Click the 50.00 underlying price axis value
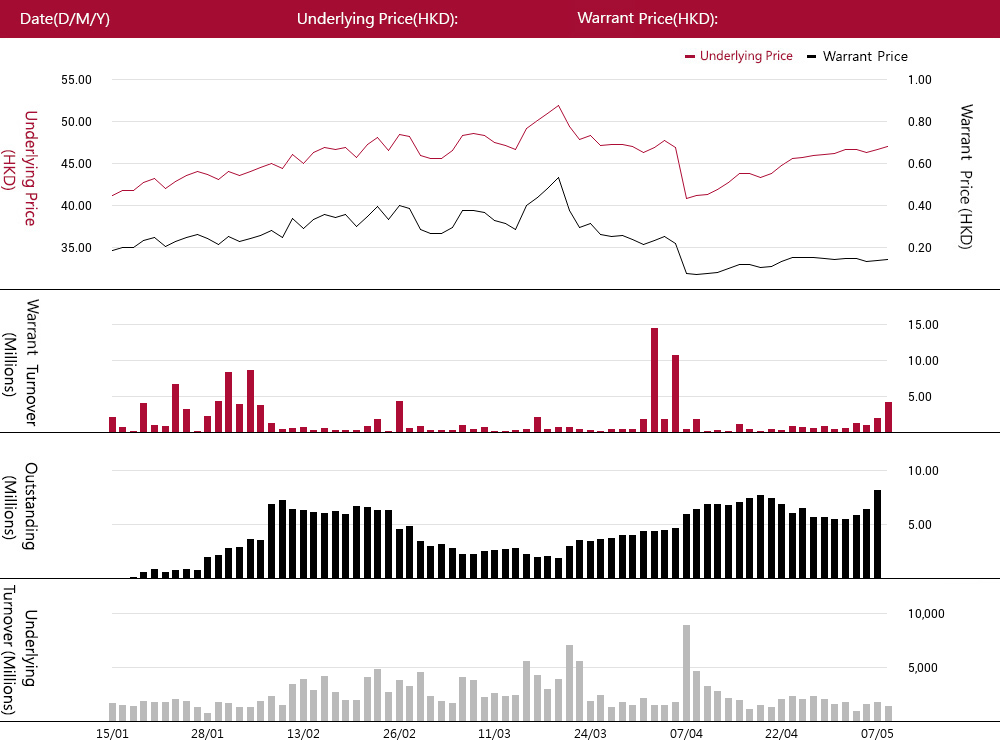 tap(77, 122)
